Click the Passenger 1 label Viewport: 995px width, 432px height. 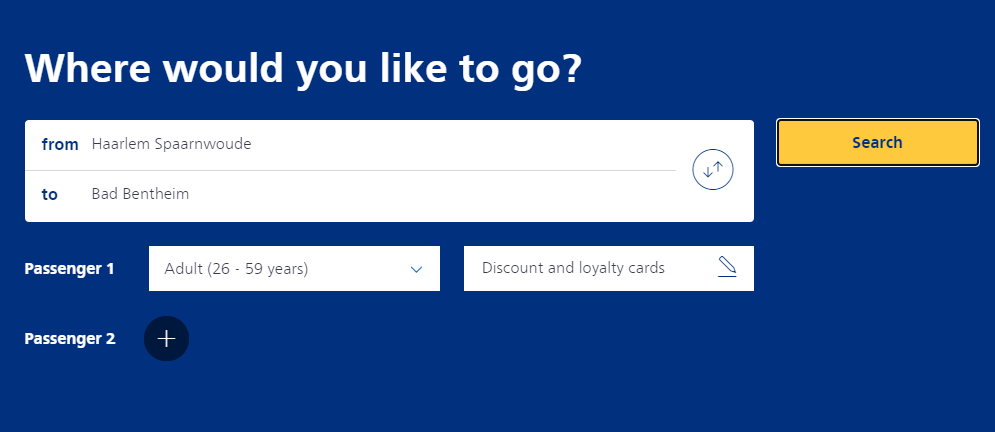69,269
